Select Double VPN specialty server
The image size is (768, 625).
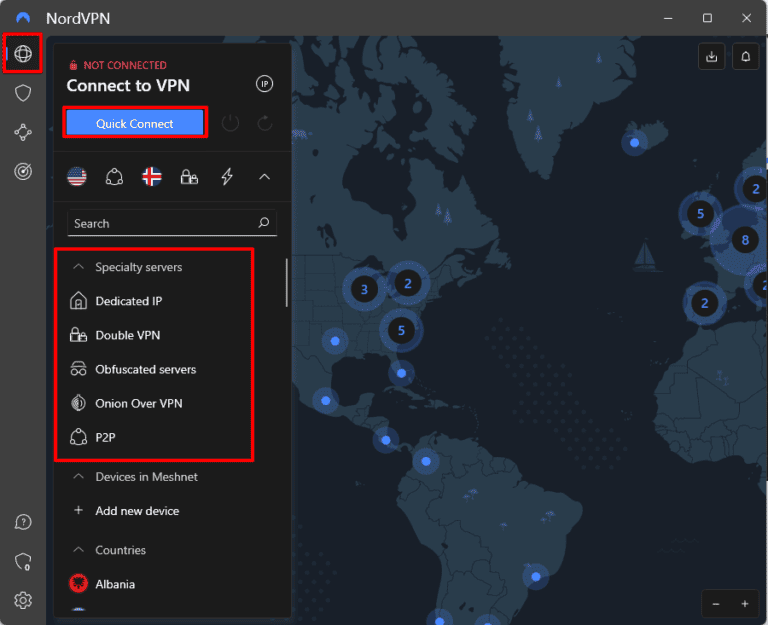click(127, 335)
